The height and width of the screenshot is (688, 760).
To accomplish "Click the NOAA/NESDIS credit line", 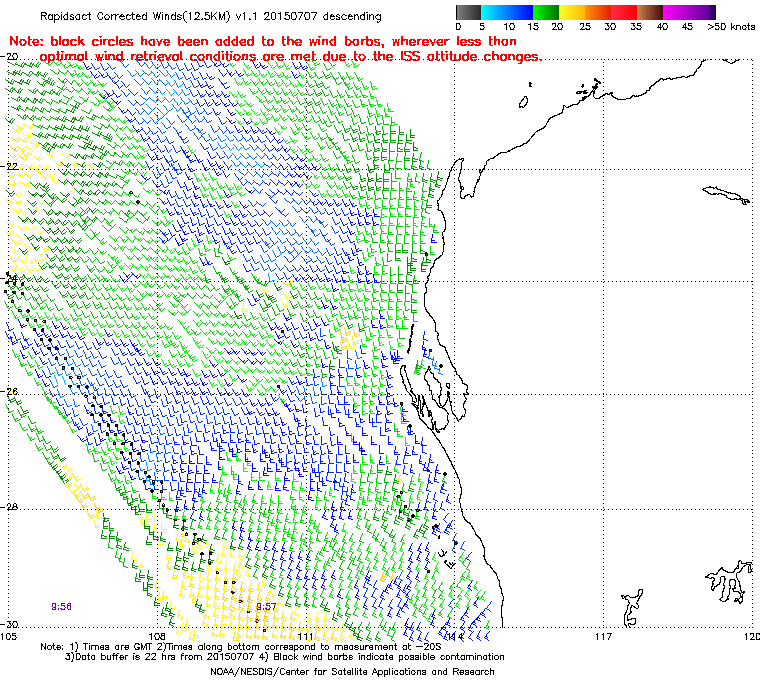I will coord(352,672).
